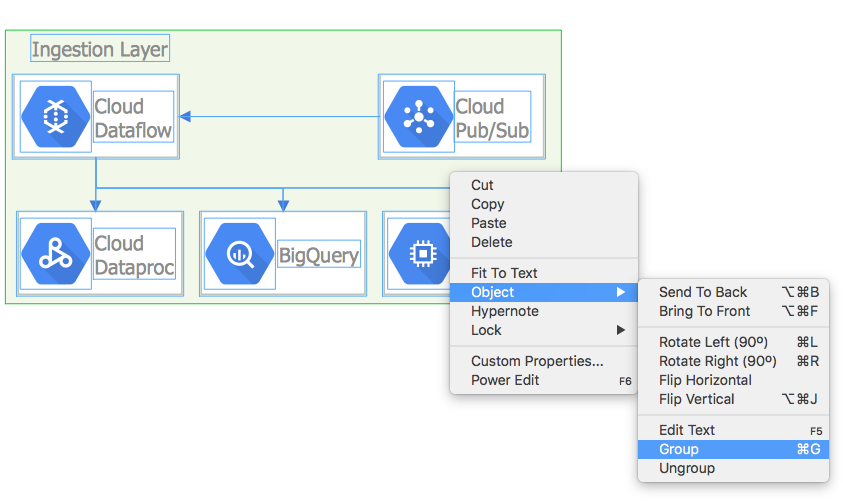The height and width of the screenshot is (502, 843).
Task: Select the Cloud Dataflow hexagon icon
Action: [x=56, y=117]
